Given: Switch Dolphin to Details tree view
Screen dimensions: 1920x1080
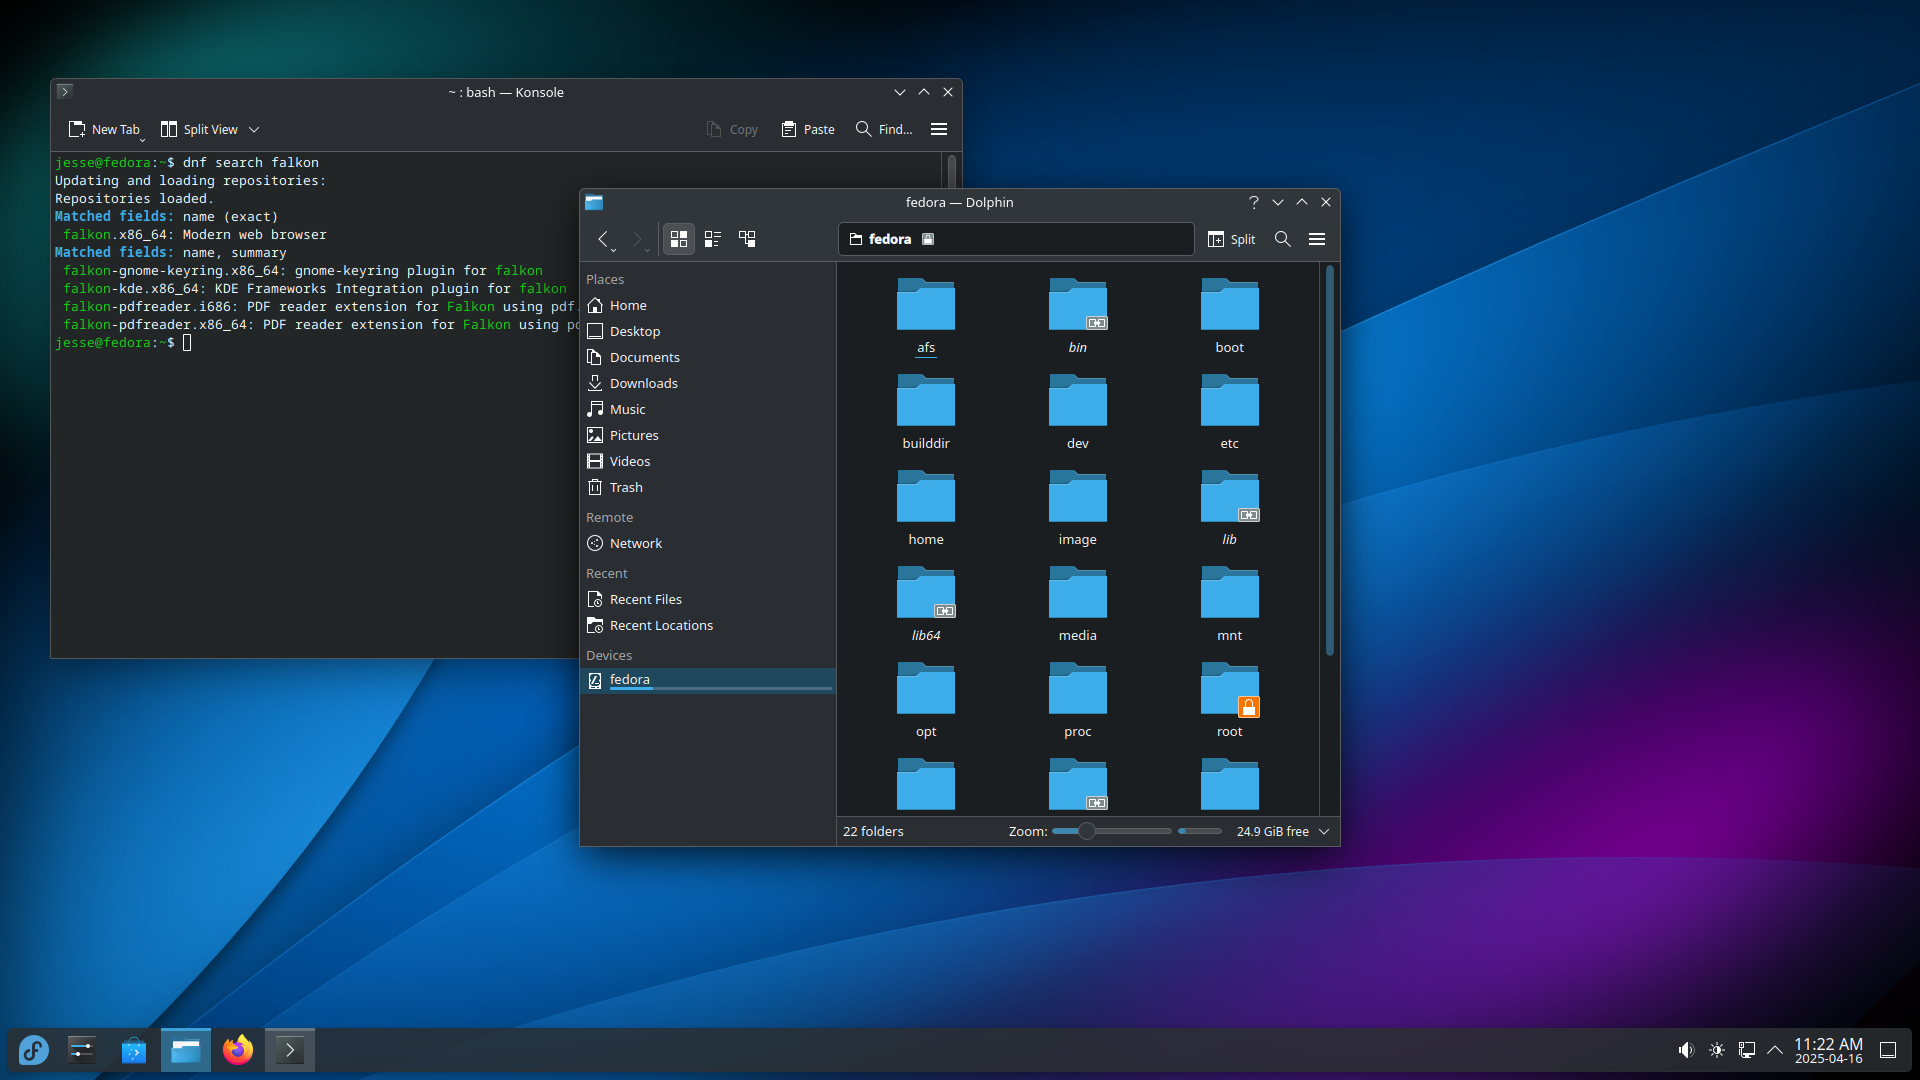Looking at the screenshot, I should (747, 239).
